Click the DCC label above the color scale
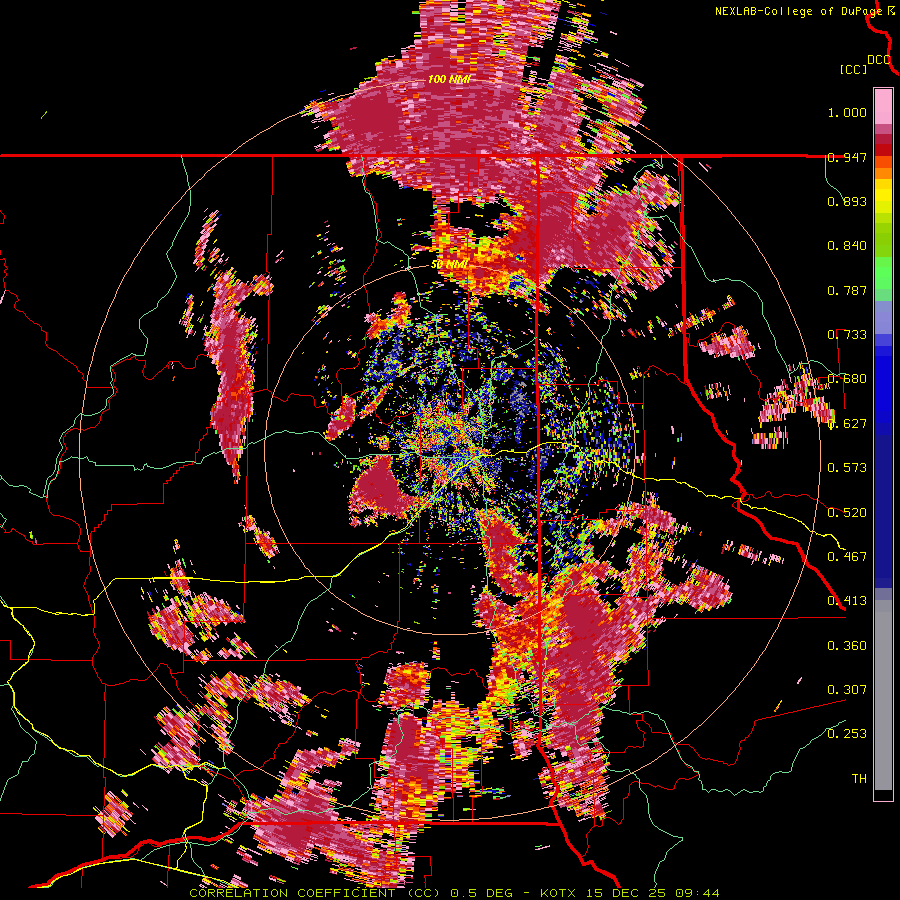The height and width of the screenshot is (900, 900). click(879, 60)
